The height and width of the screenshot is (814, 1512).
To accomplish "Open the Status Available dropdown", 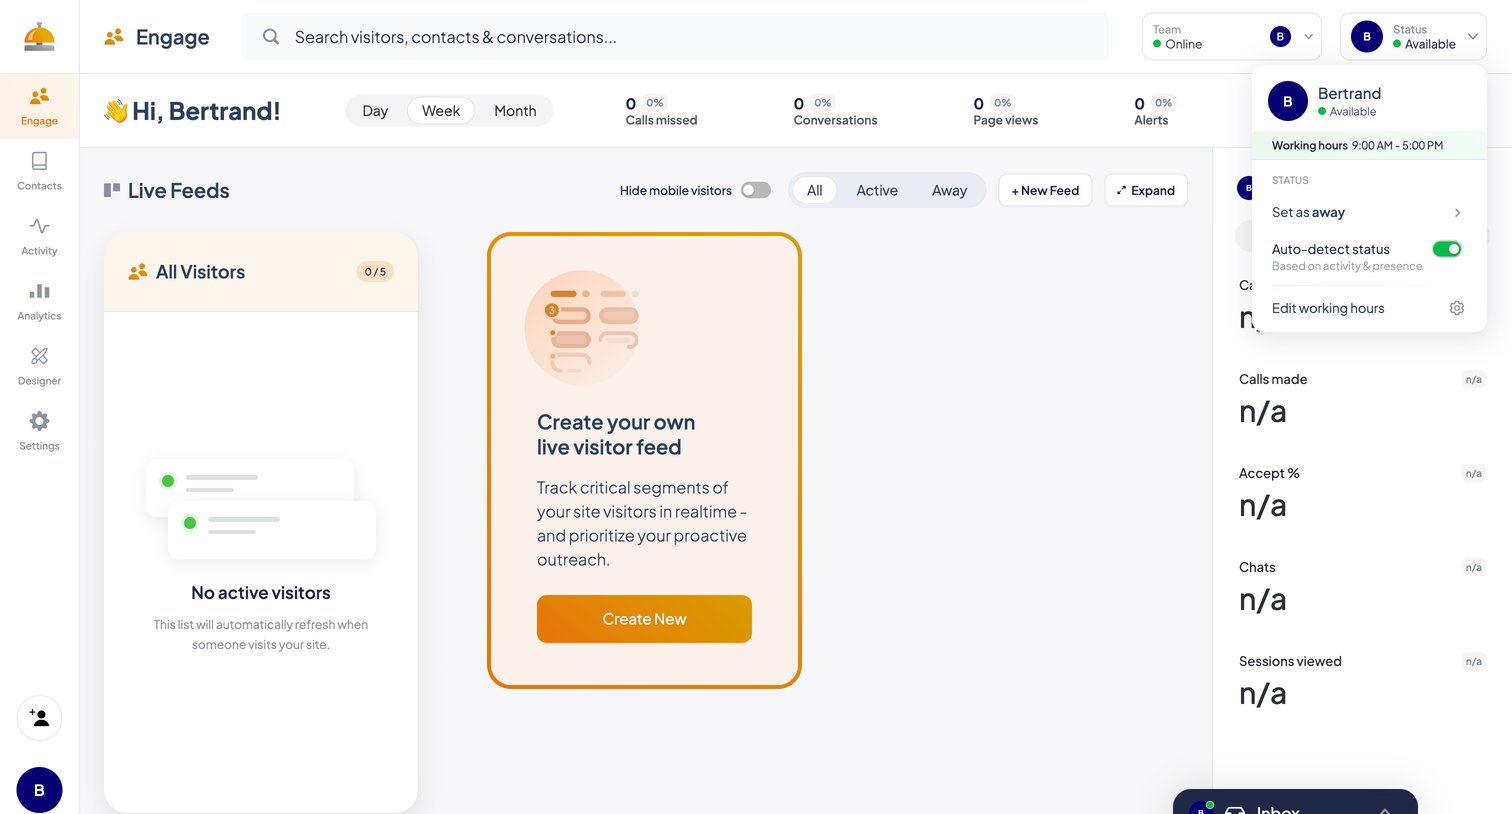I will [1413, 37].
